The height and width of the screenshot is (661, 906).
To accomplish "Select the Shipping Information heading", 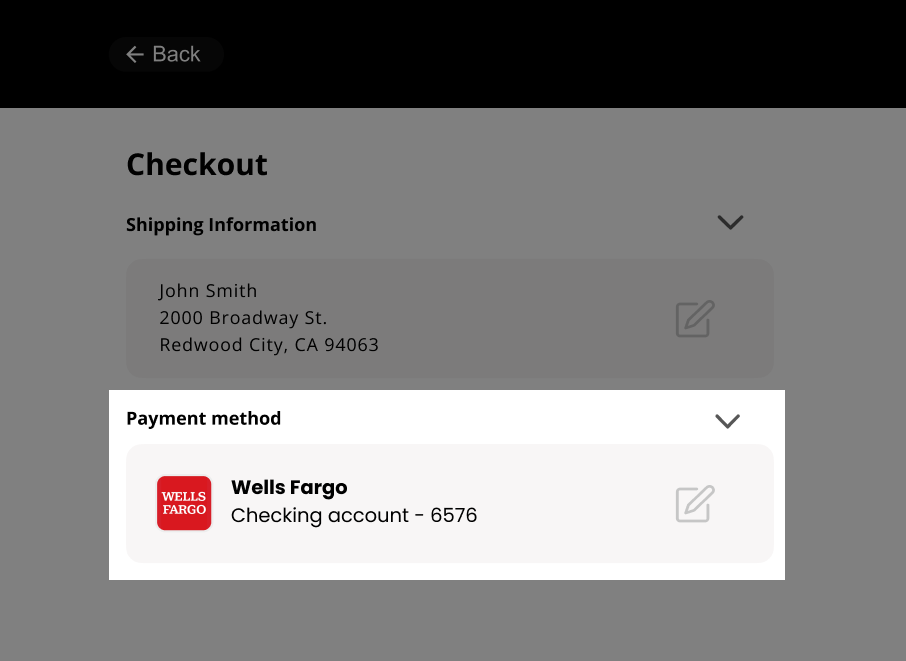I will [221, 225].
